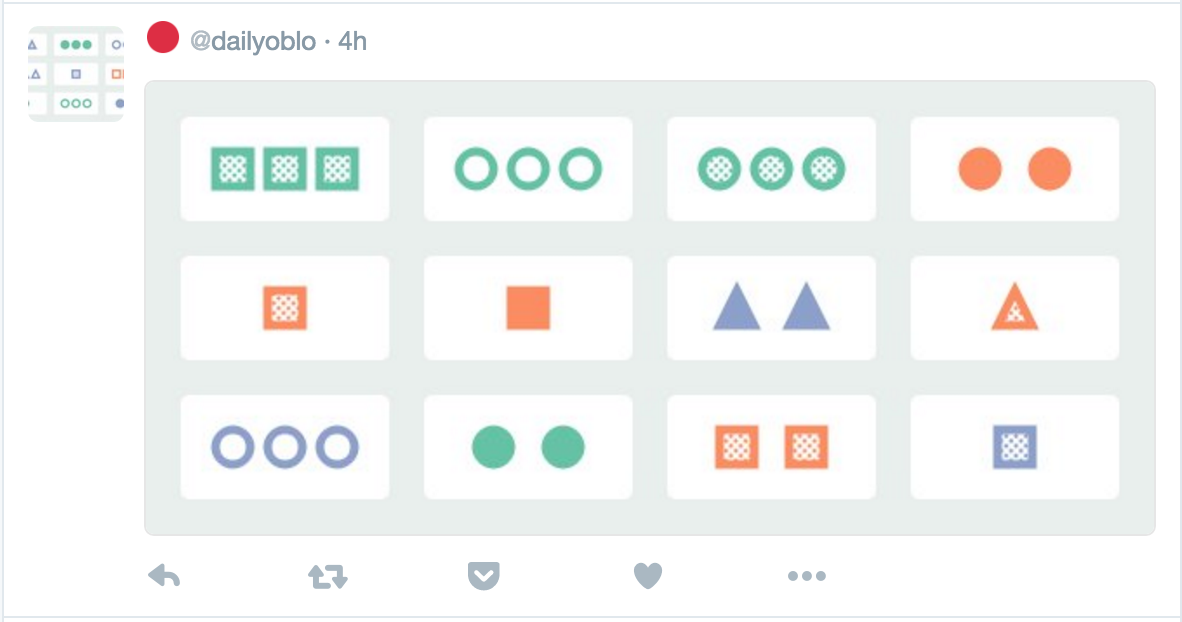This screenshot has width=1182, height=622.
Task: Save tweet with the Pocket icon
Action: [483, 576]
